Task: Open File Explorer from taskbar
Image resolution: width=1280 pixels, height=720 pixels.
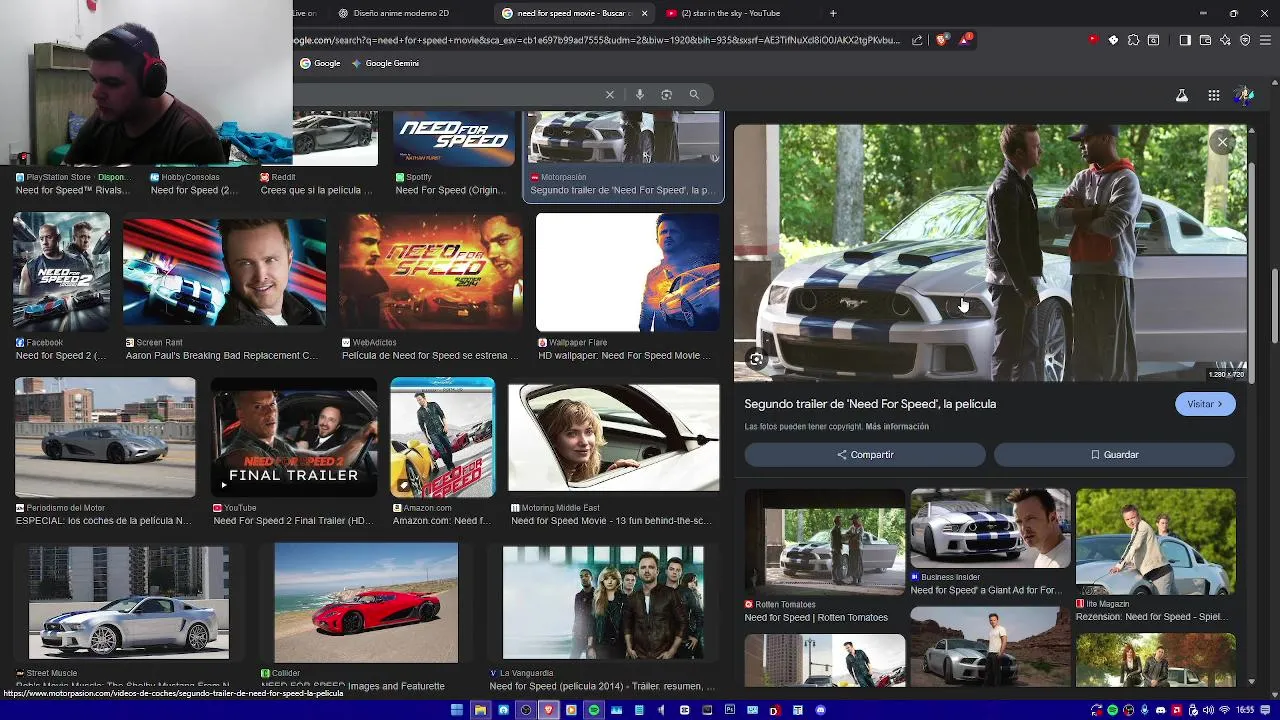Action: tap(481, 710)
